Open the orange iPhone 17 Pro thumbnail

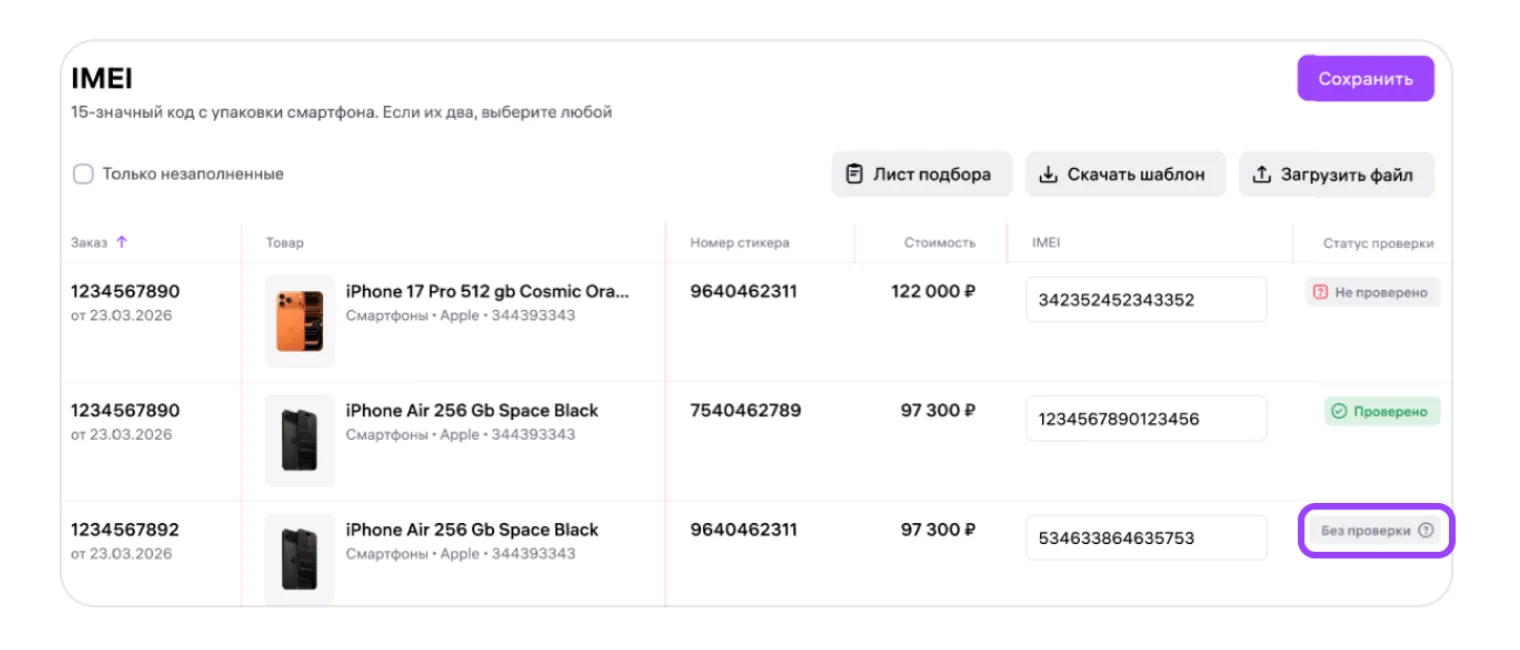click(x=300, y=320)
